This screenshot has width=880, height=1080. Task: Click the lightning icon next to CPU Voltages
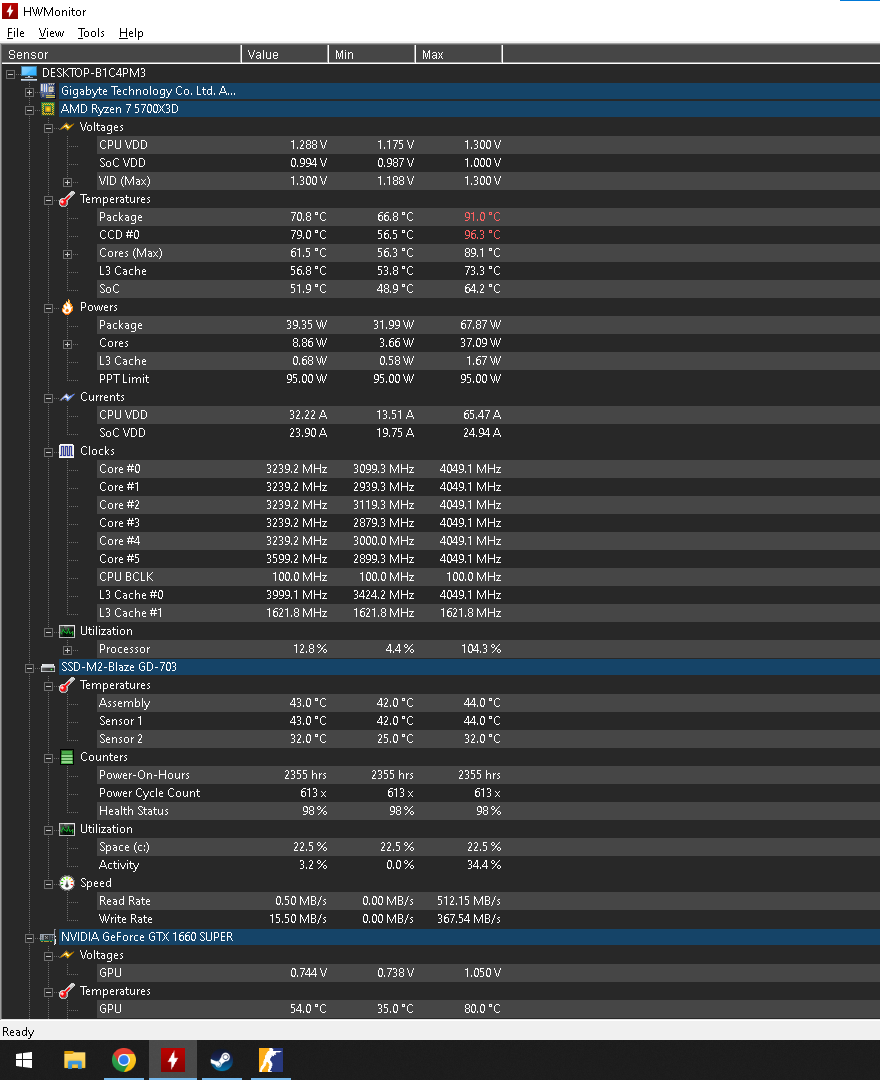tap(67, 127)
